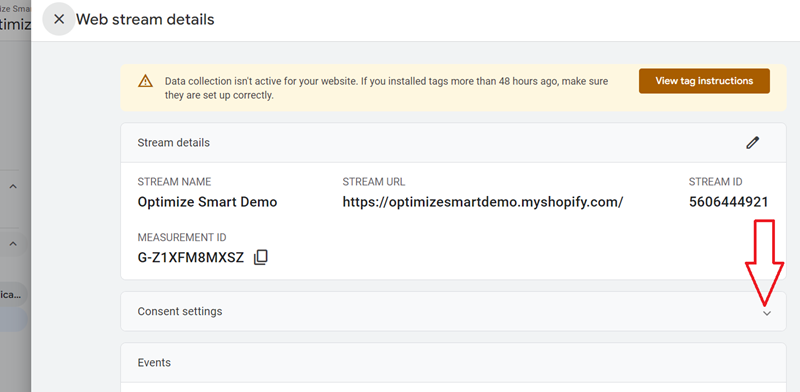Click View tag instructions button
The width and height of the screenshot is (800, 392).
point(704,81)
